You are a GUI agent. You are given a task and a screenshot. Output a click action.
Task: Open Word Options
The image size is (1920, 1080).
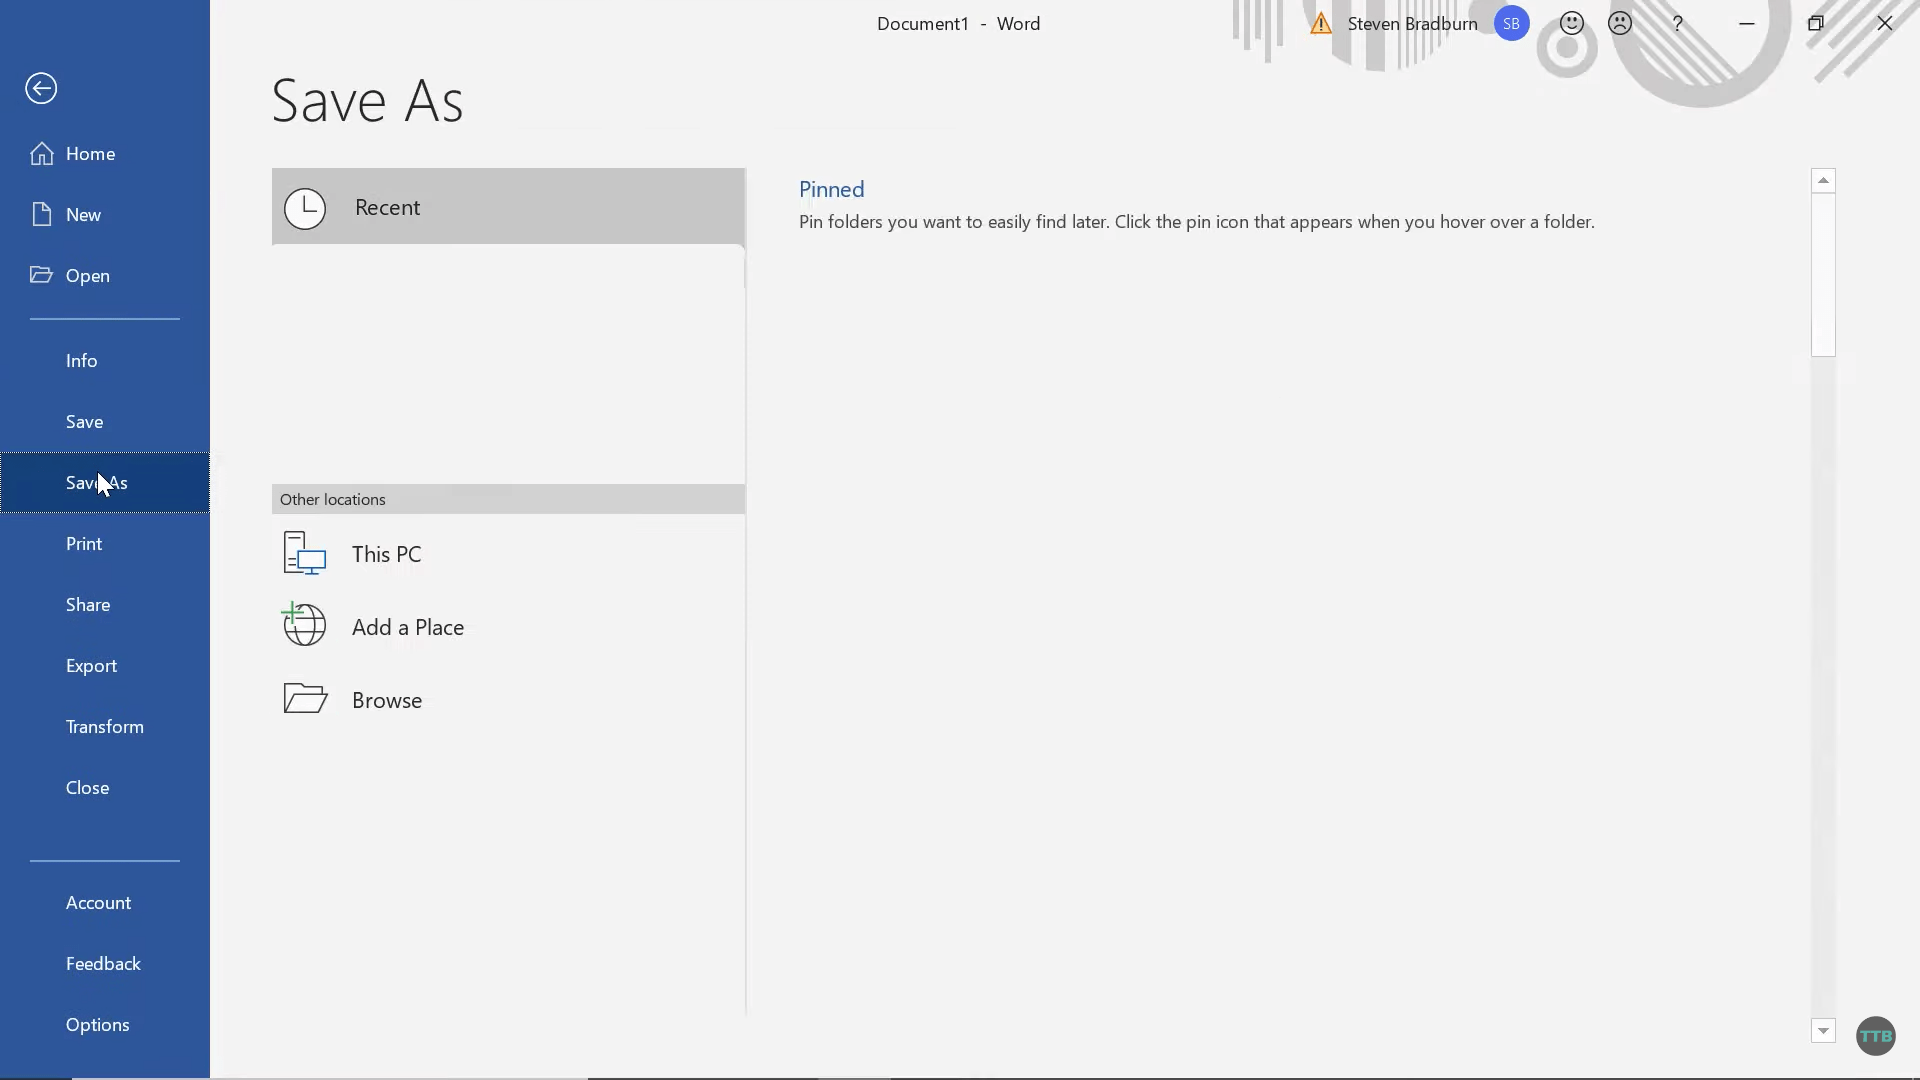pos(105,1025)
